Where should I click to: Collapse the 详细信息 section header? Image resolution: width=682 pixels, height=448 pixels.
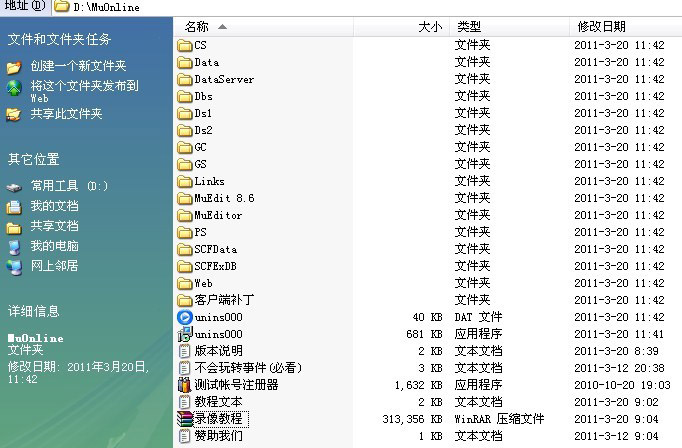coord(34,311)
